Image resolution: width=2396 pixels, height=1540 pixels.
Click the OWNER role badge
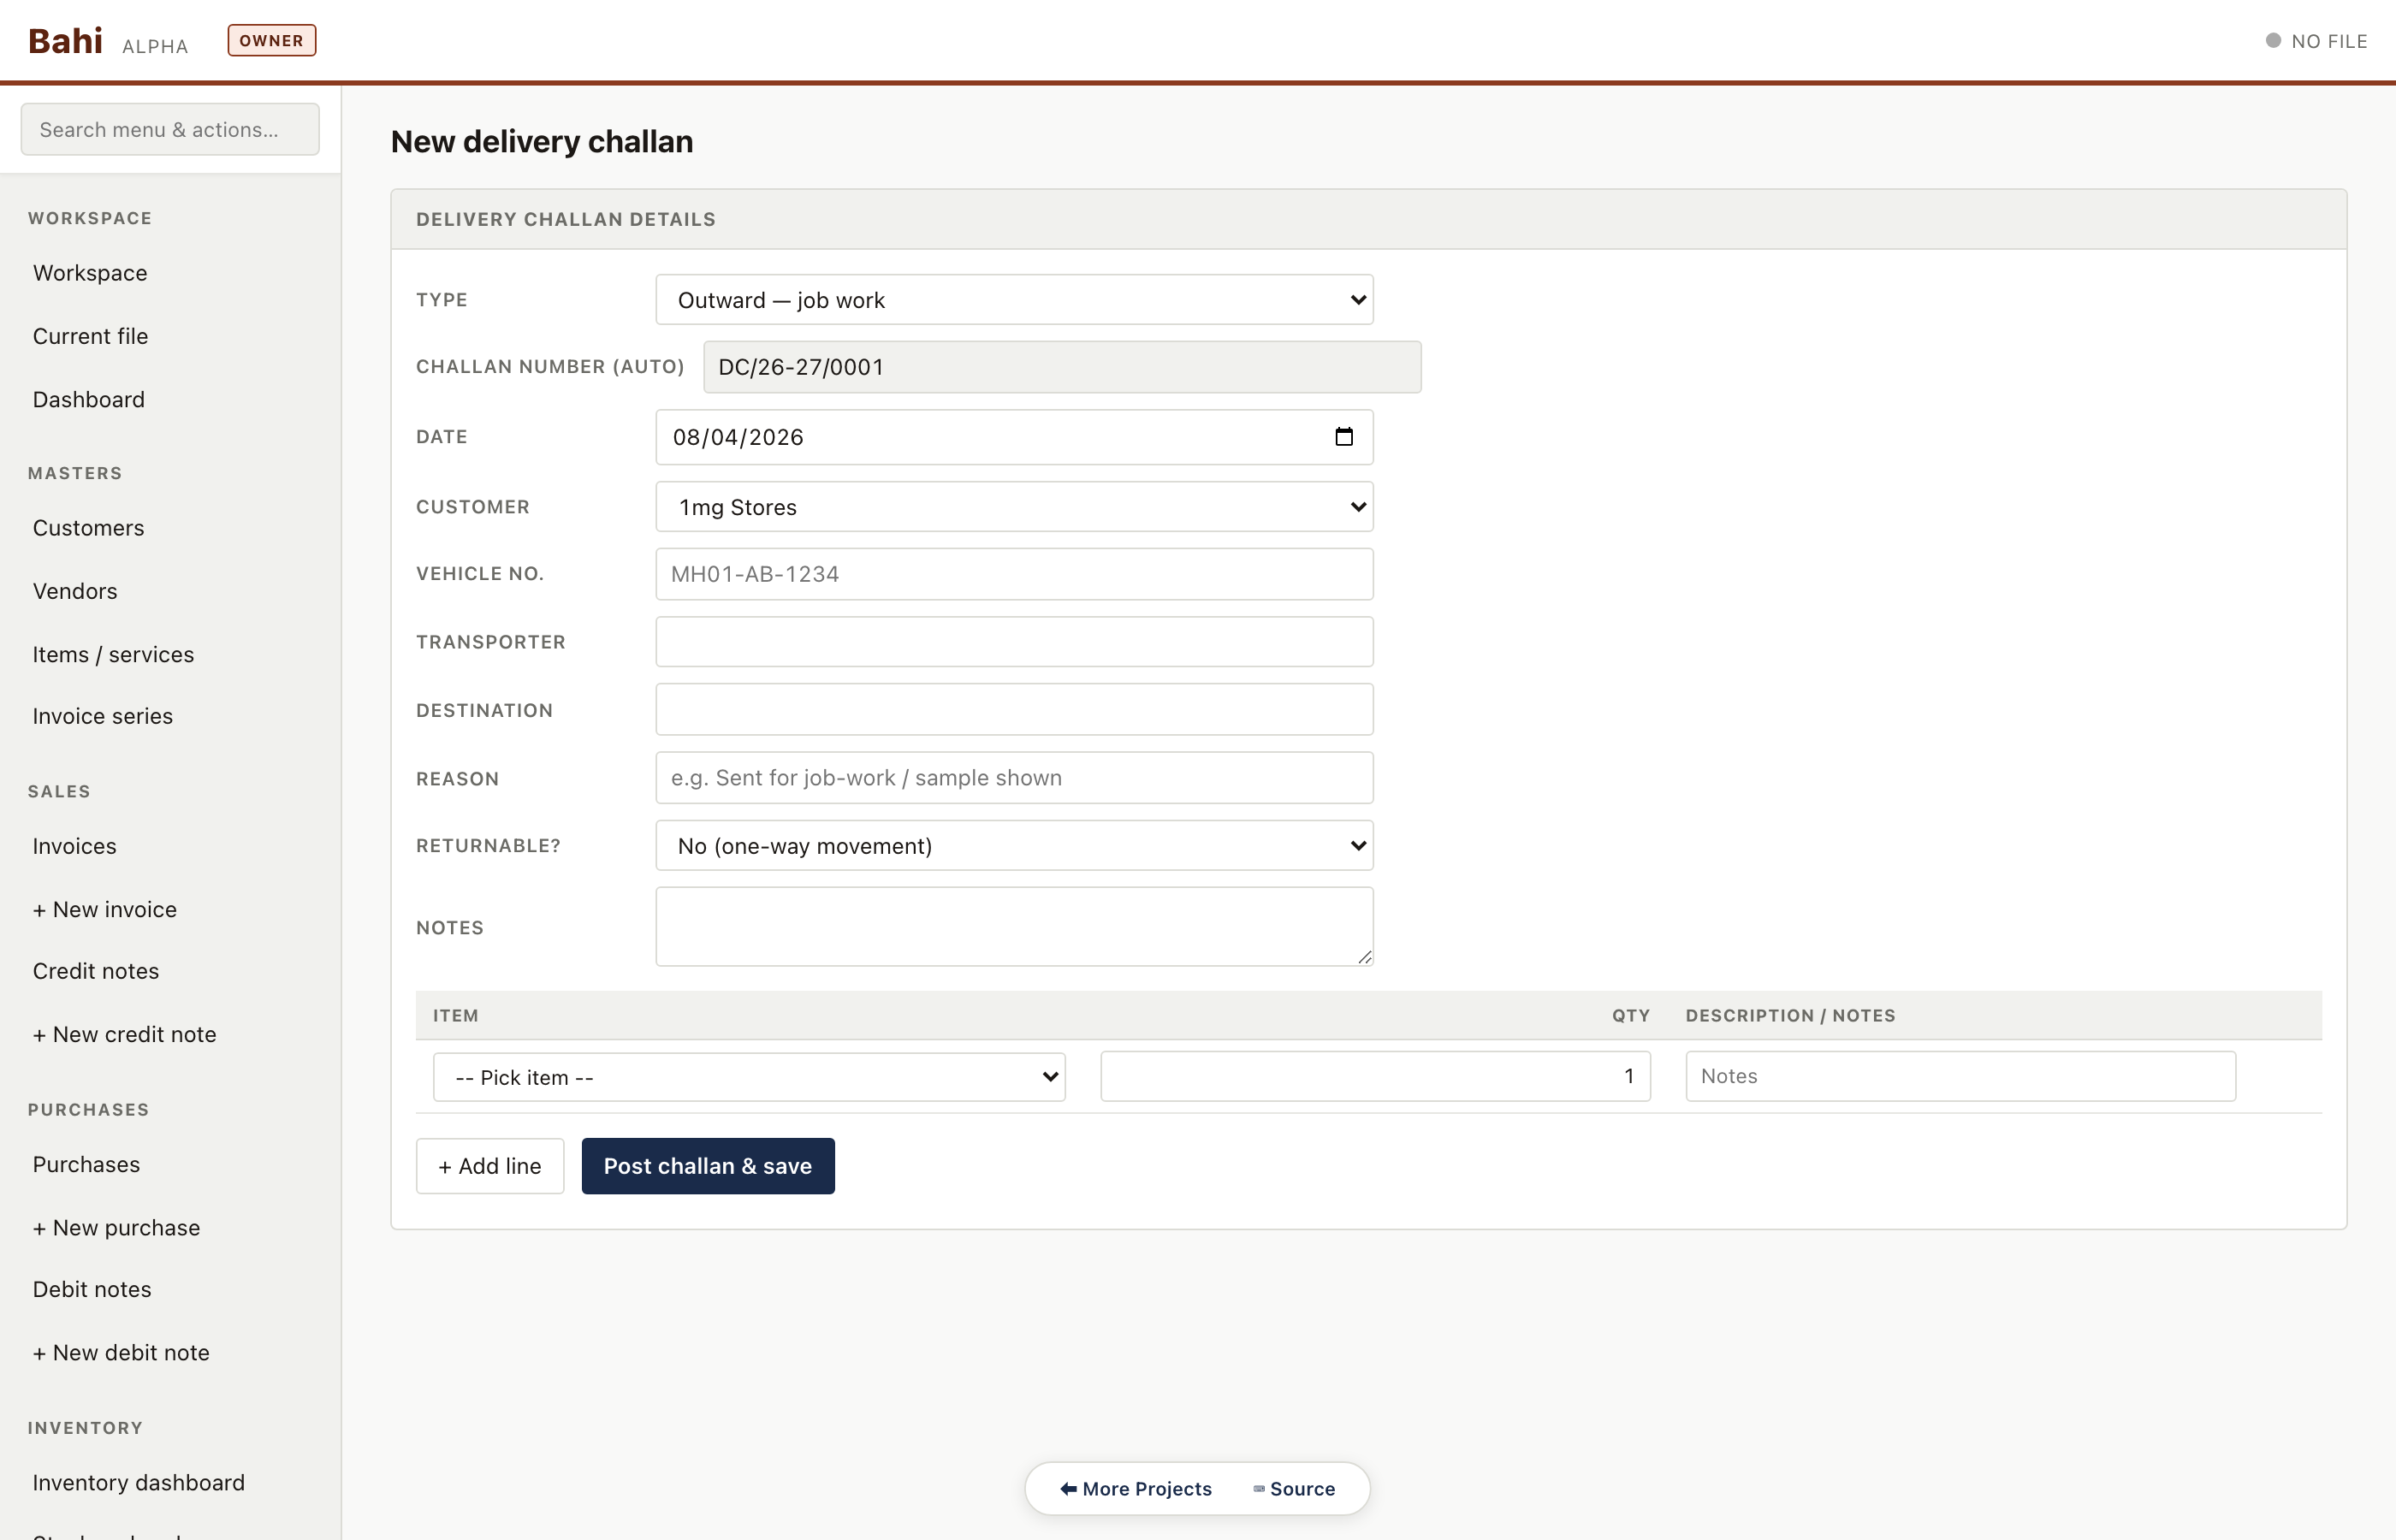(271, 41)
